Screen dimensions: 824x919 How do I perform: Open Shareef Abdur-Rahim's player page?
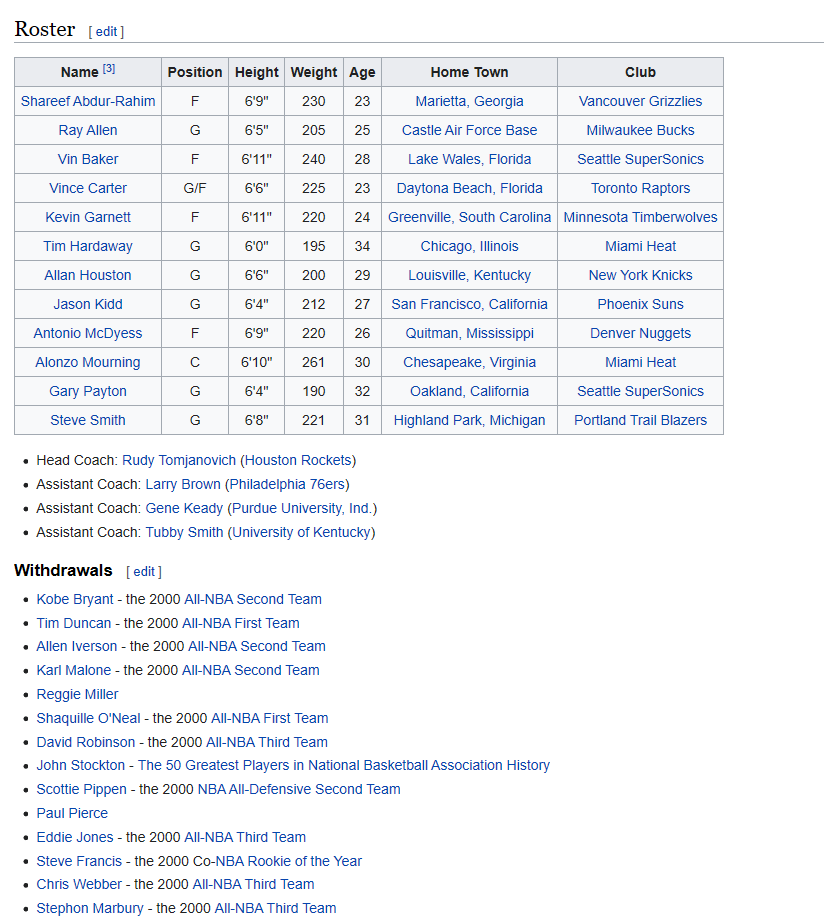[88, 101]
